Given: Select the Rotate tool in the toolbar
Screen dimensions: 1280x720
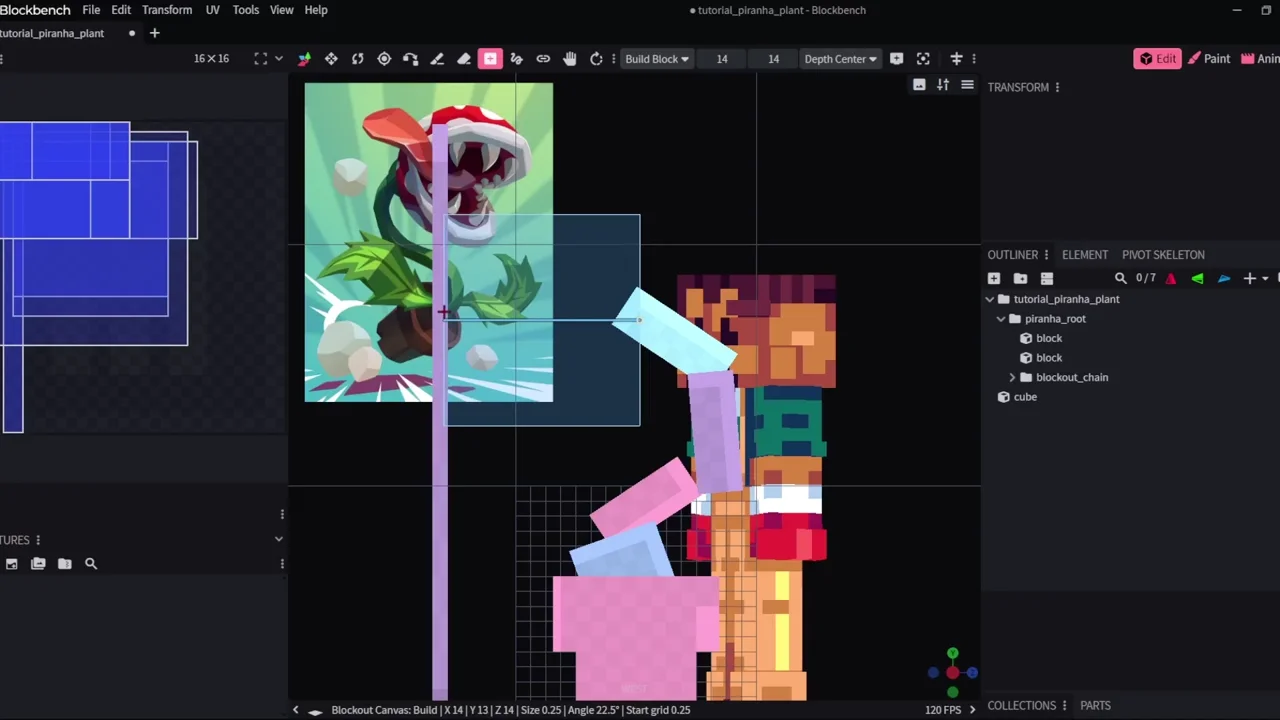Looking at the screenshot, I should pyautogui.click(x=357, y=59).
